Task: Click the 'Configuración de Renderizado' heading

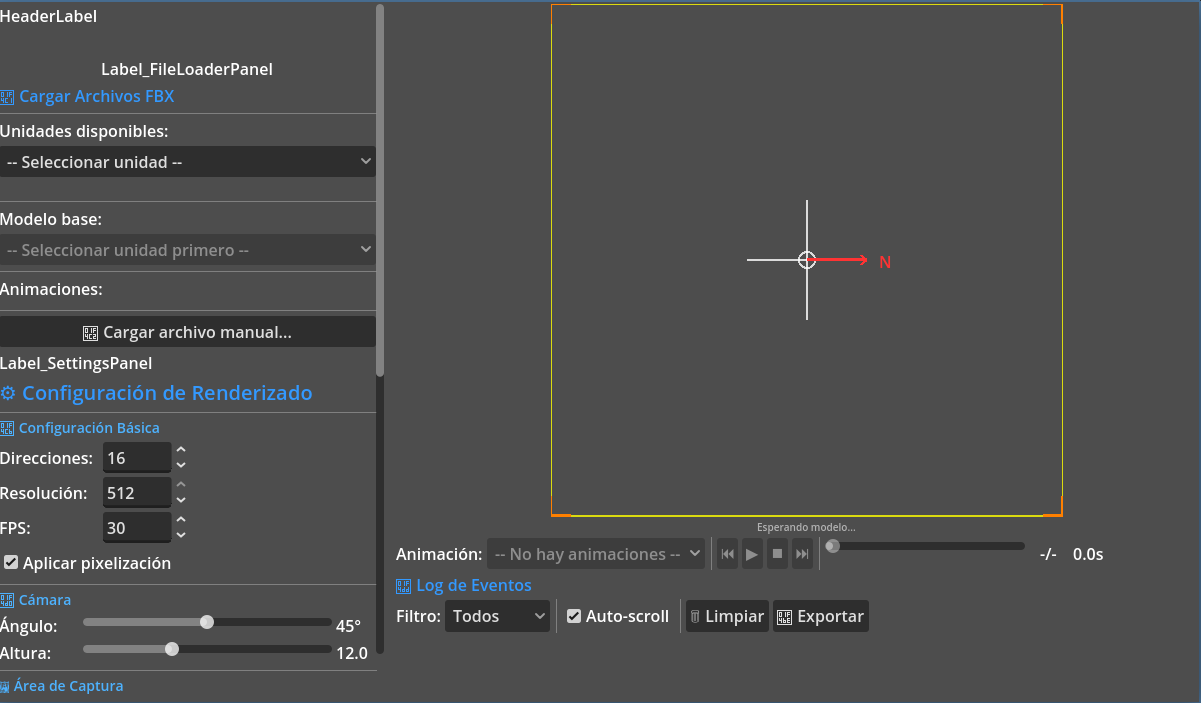Action: pyautogui.click(x=167, y=393)
